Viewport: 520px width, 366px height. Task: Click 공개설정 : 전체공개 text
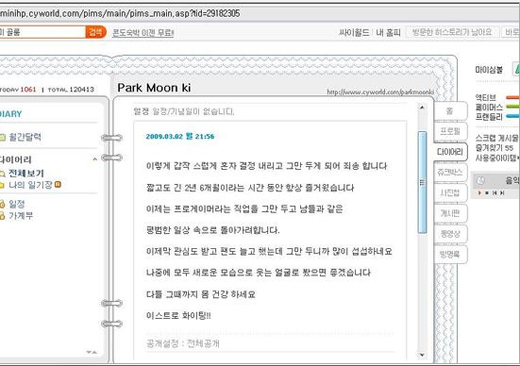click(x=183, y=344)
